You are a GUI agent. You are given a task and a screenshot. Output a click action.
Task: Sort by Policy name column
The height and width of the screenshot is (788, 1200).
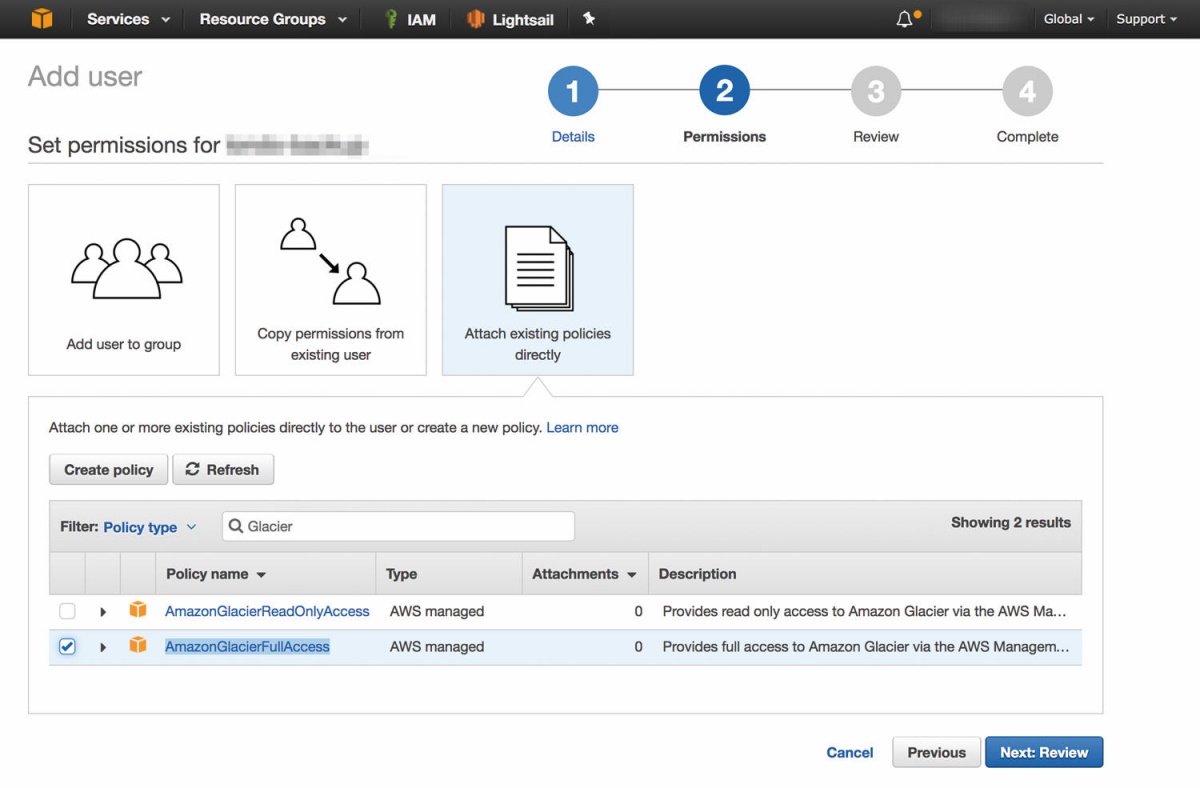(216, 574)
